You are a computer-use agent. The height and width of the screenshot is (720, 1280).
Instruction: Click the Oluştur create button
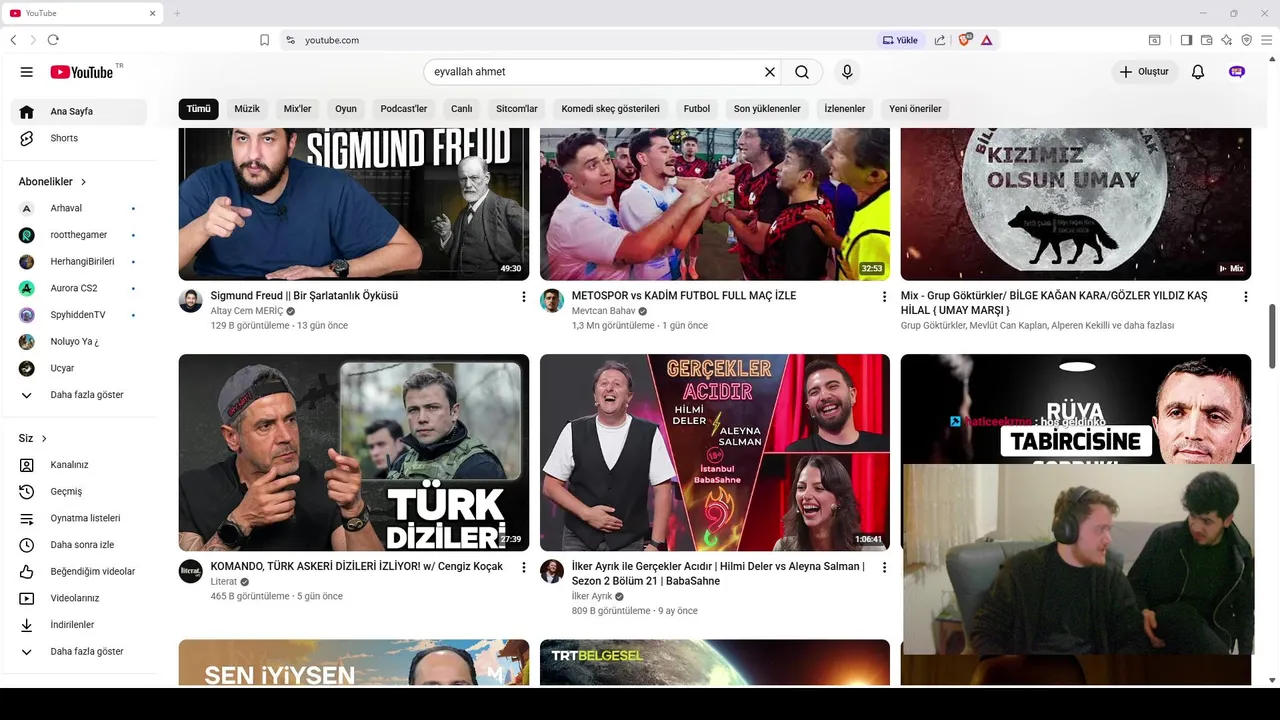tap(1144, 72)
